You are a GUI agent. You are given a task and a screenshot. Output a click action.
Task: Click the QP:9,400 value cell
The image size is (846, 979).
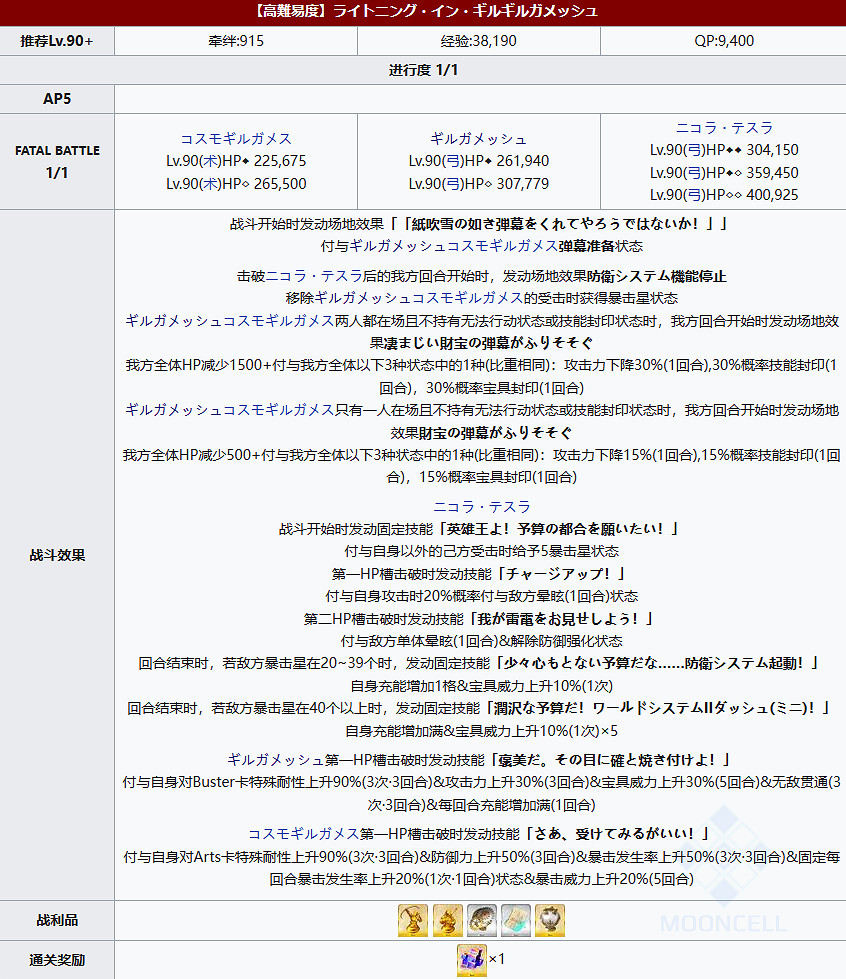click(722, 40)
